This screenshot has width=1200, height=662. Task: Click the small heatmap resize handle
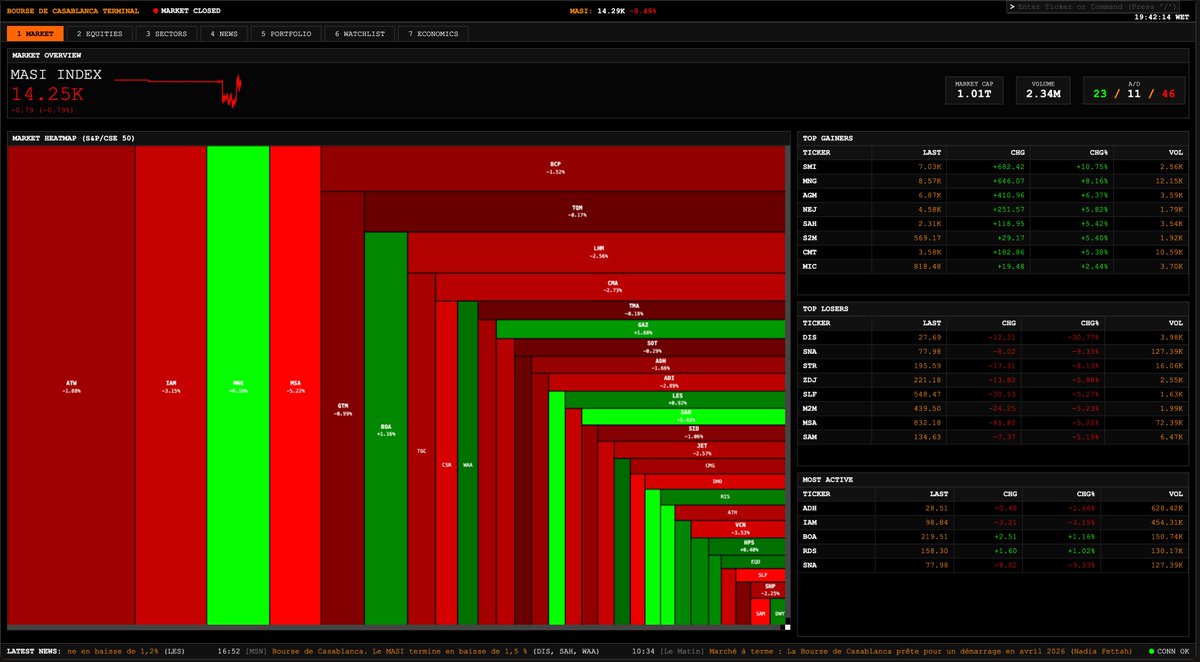(786, 627)
